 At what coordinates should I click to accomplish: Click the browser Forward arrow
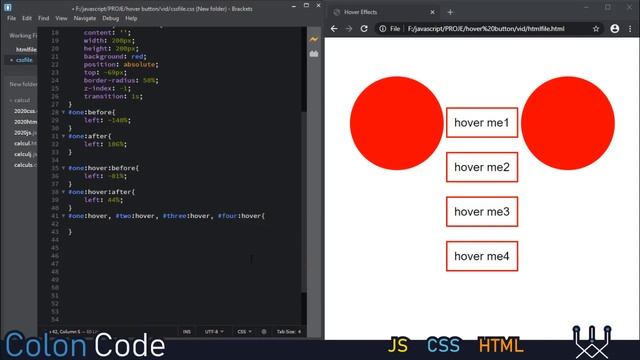point(349,29)
